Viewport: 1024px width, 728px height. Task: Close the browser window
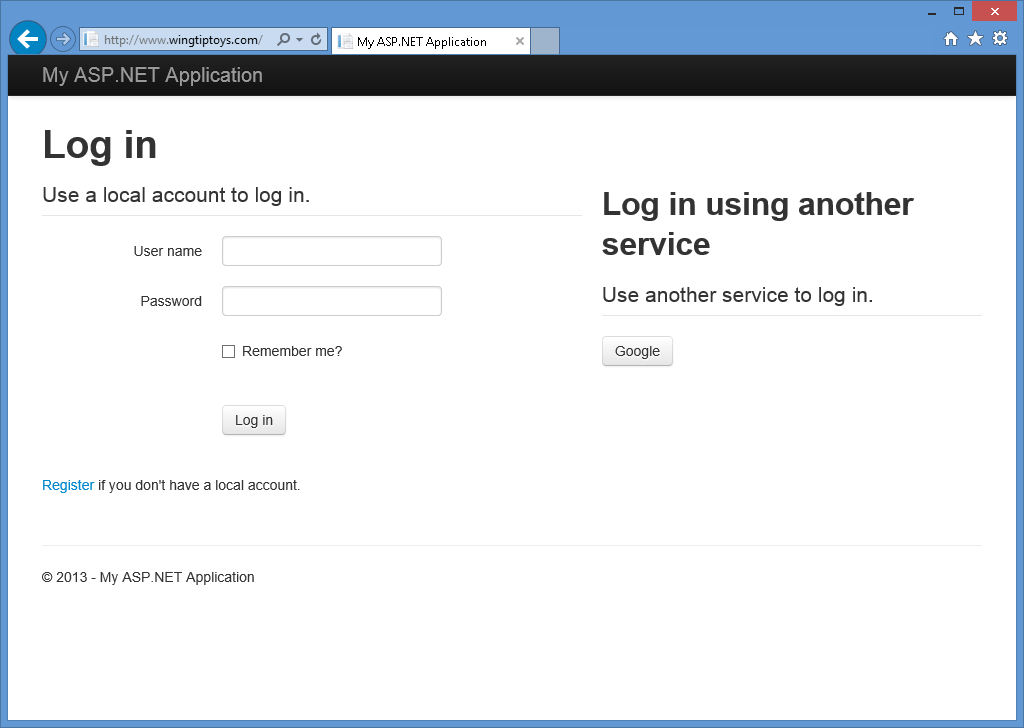(995, 11)
